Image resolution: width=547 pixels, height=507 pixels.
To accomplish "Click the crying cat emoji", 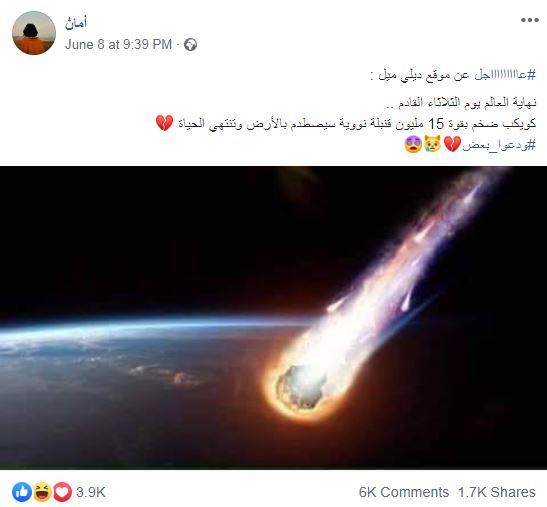I will 433,144.
